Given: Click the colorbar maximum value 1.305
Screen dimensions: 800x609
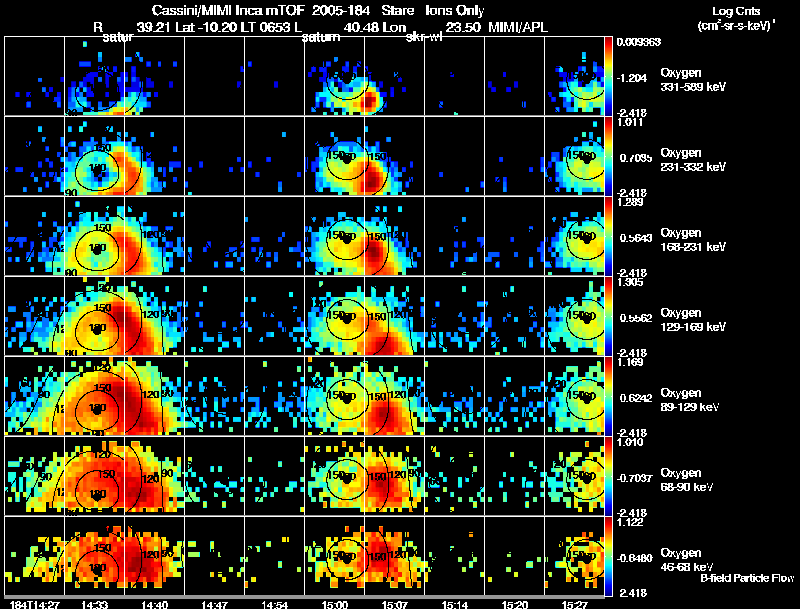Looking at the screenshot, I should click(x=630, y=283).
